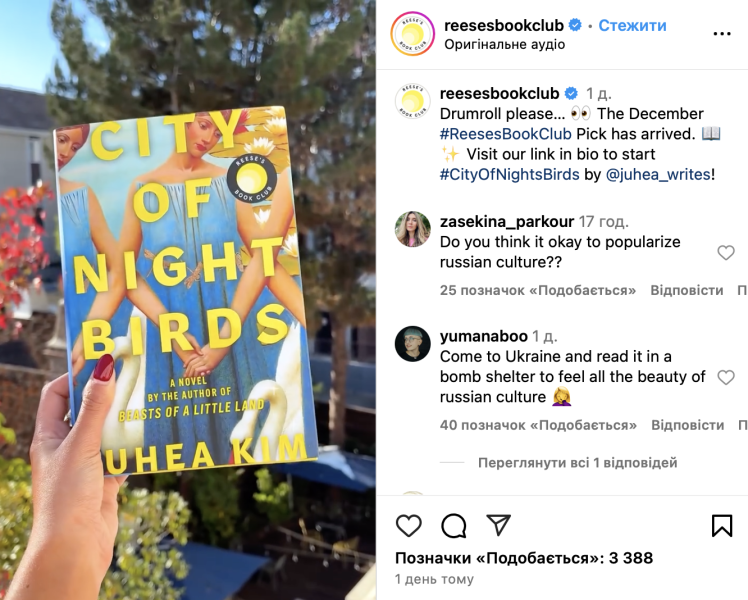The height and width of the screenshot is (600, 748).
Task: Like yumanaboo's comment heart
Action: [x=726, y=377]
